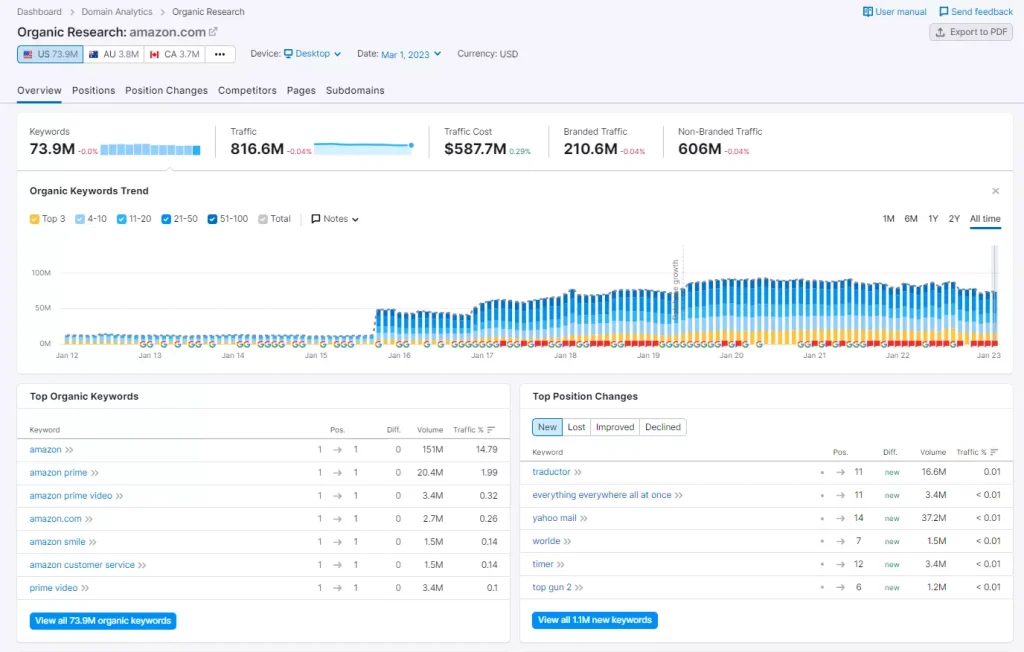The width and height of the screenshot is (1024, 652).
Task: Click the chevrons icon next to timer
Action: (x=560, y=564)
